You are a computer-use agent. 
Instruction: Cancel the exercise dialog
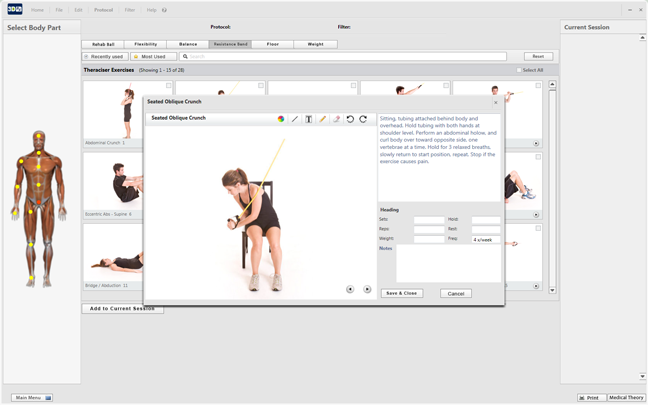pos(456,293)
